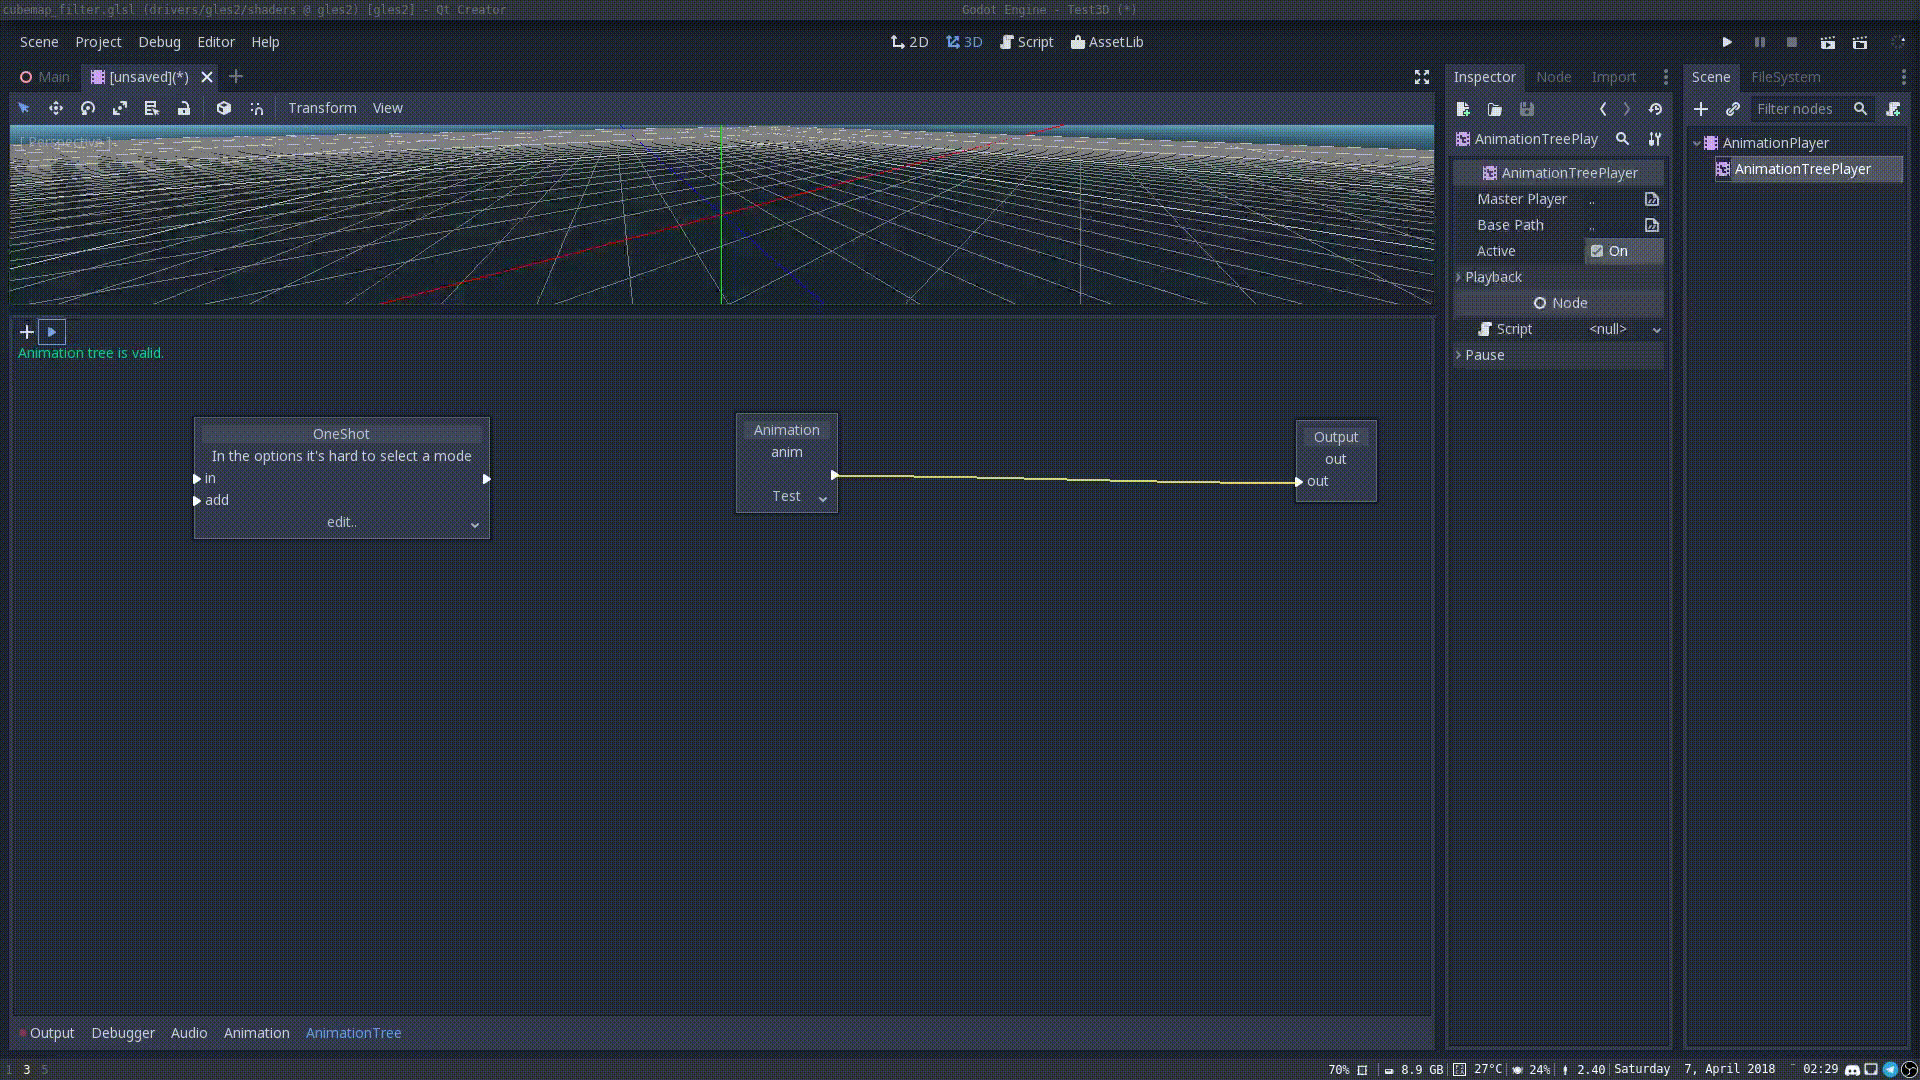This screenshot has width=1920, height=1080.
Task: Save the current resource in the Inspector
Action: tap(1526, 109)
